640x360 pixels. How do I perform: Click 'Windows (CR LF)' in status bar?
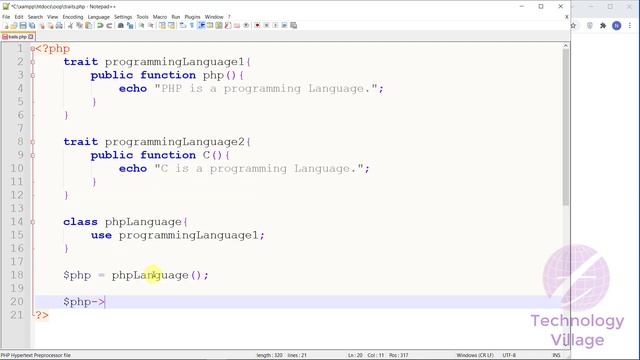(475, 355)
